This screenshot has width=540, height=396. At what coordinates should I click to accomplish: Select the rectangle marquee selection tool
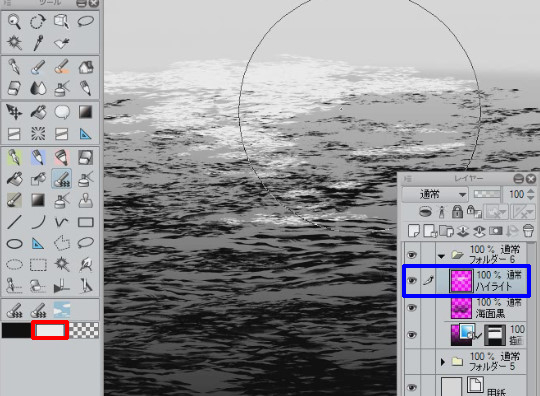38,265
